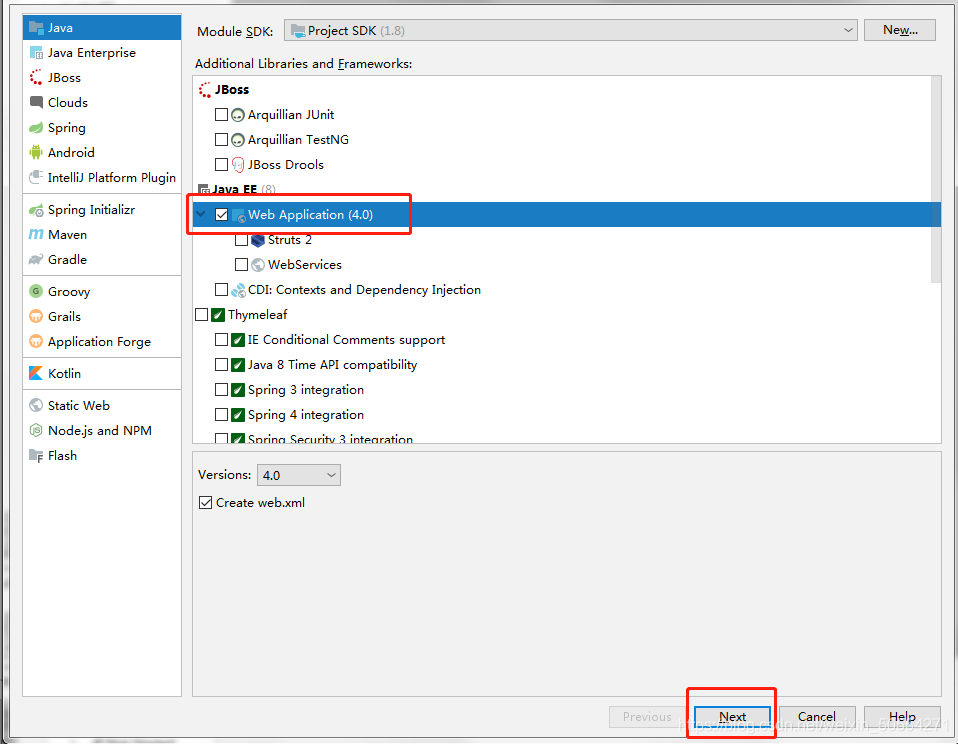This screenshot has width=958, height=744.
Task: Check the Arquillian TestNG checkbox
Action: pos(221,139)
